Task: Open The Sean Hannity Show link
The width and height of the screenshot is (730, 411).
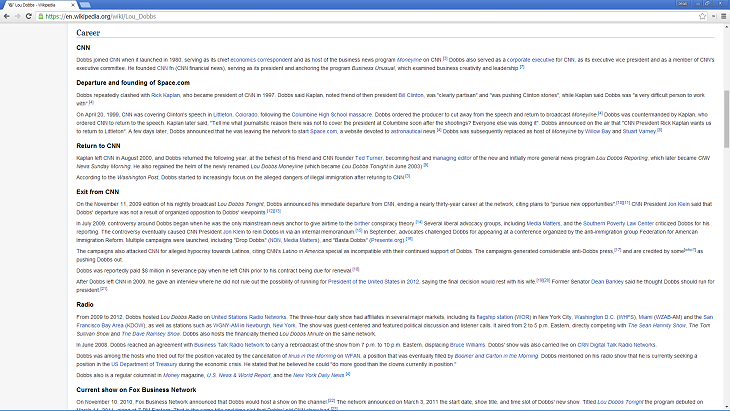Action: click(656, 326)
